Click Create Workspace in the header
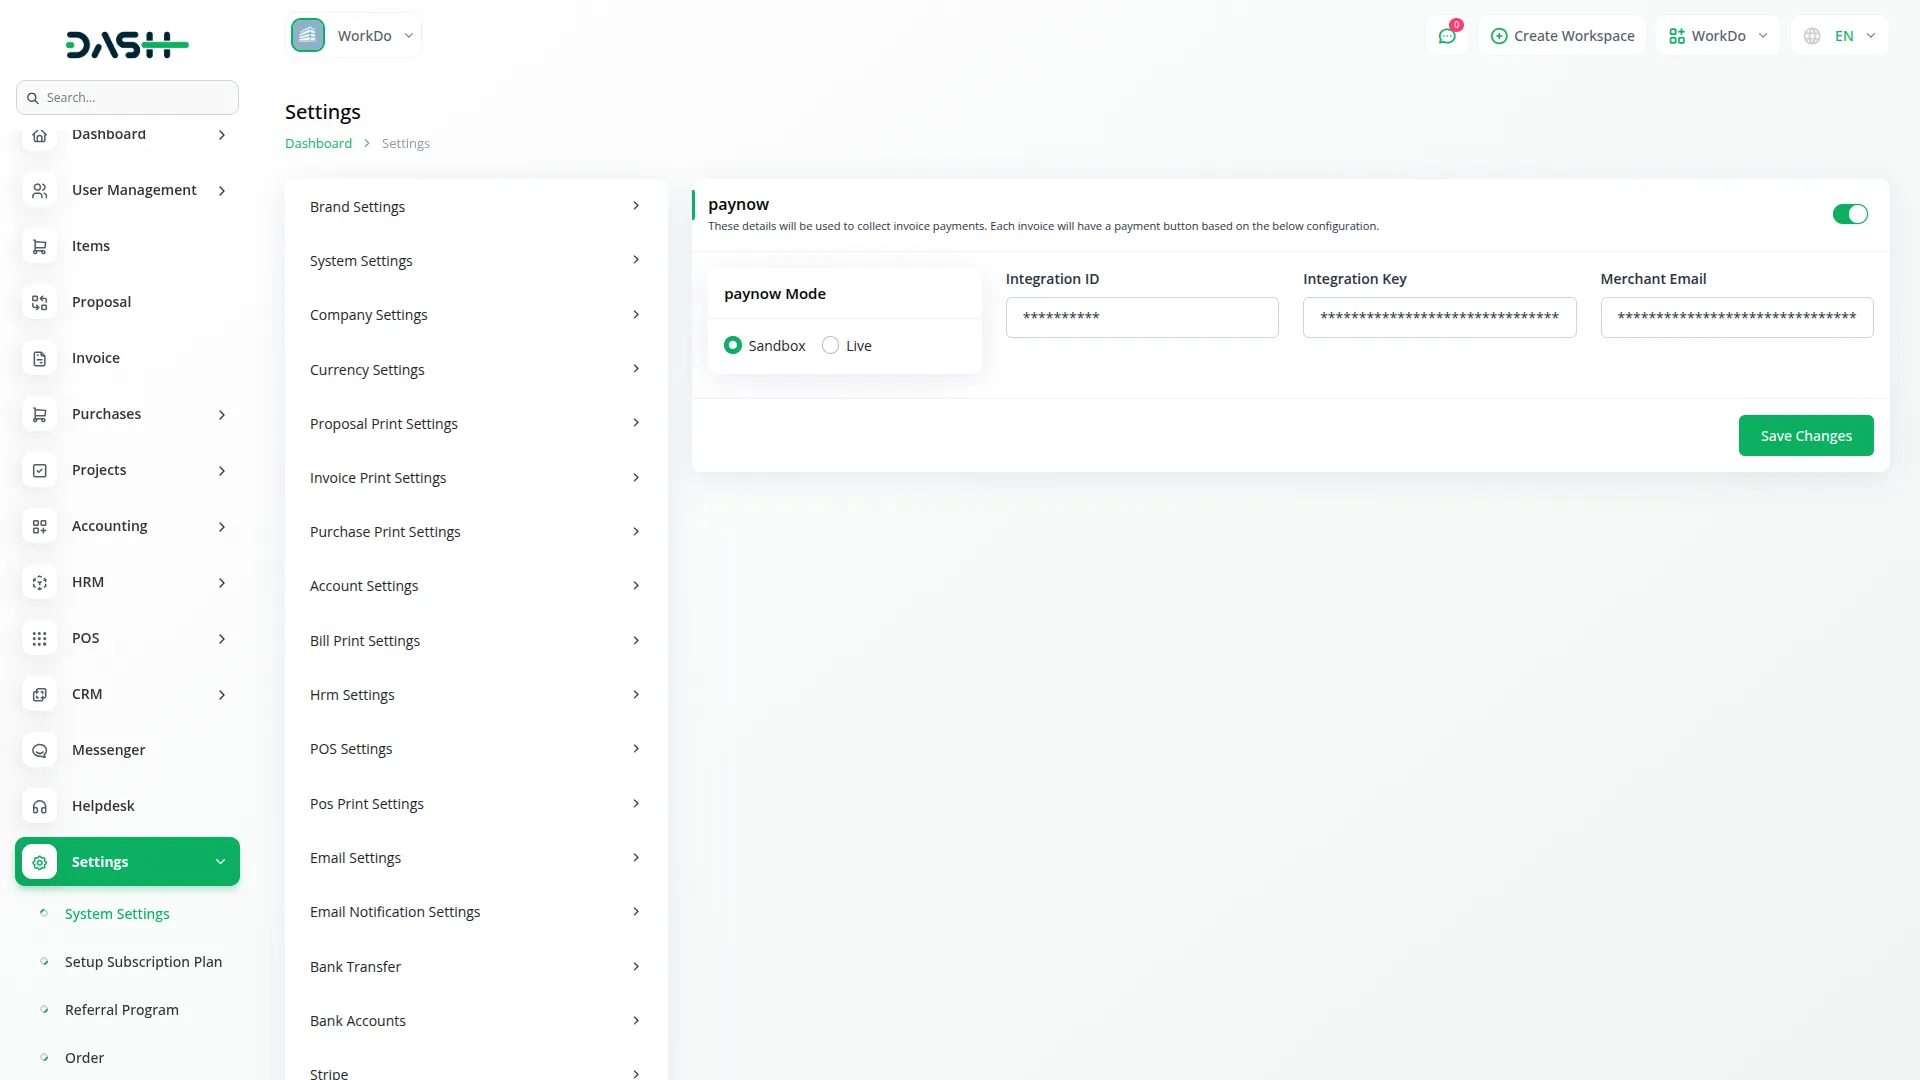This screenshot has height=1080, width=1920. [1562, 35]
